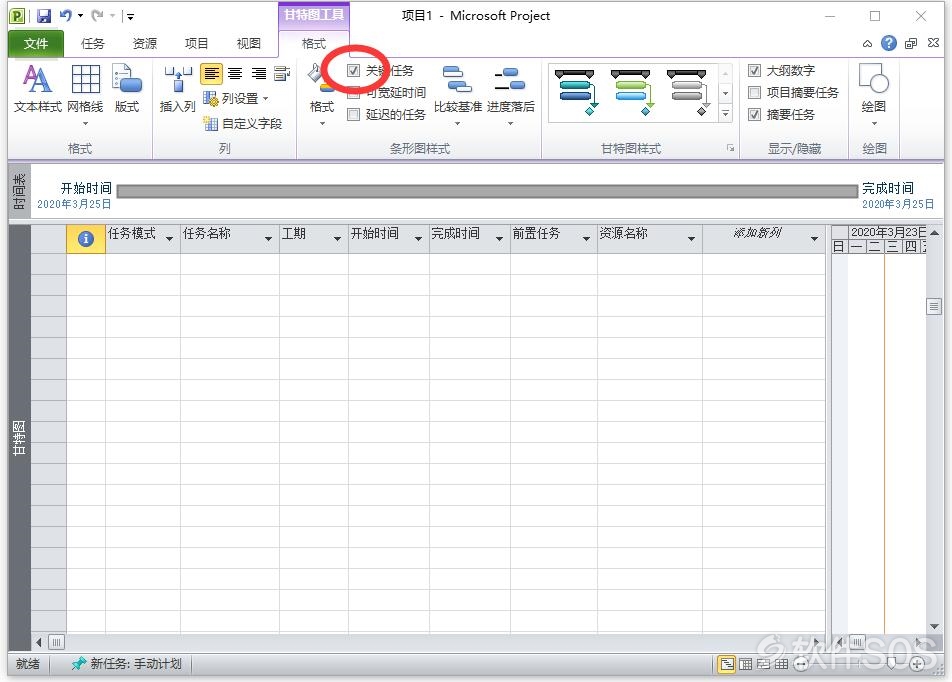Switch to the 项目 Project tab
This screenshot has width=952, height=682.
coord(196,44)
